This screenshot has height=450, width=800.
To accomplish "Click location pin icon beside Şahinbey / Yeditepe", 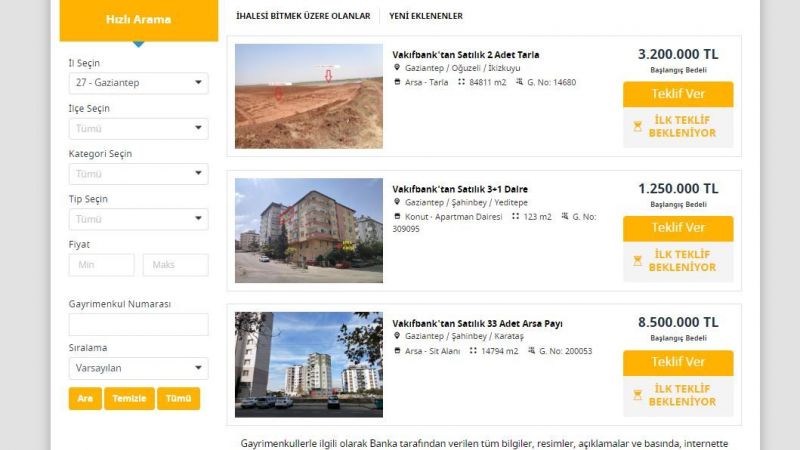I will [x=397, y=202].
